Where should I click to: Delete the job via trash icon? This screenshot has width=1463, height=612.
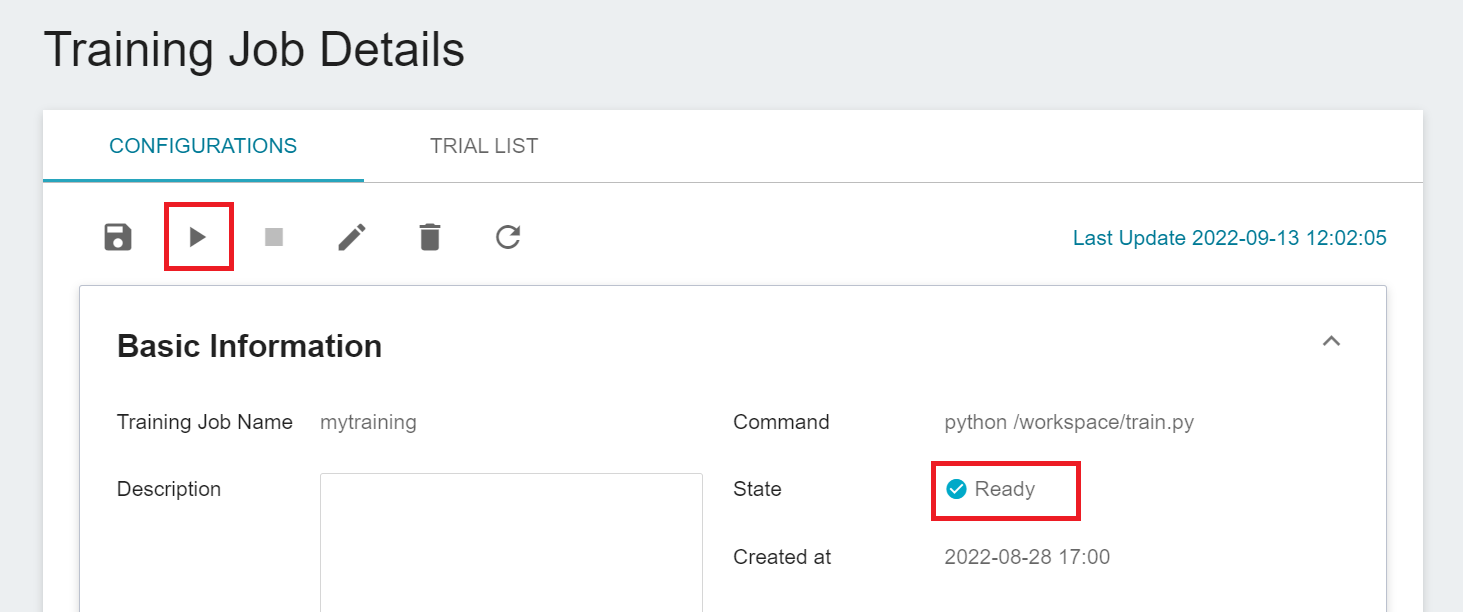[430, 237]
